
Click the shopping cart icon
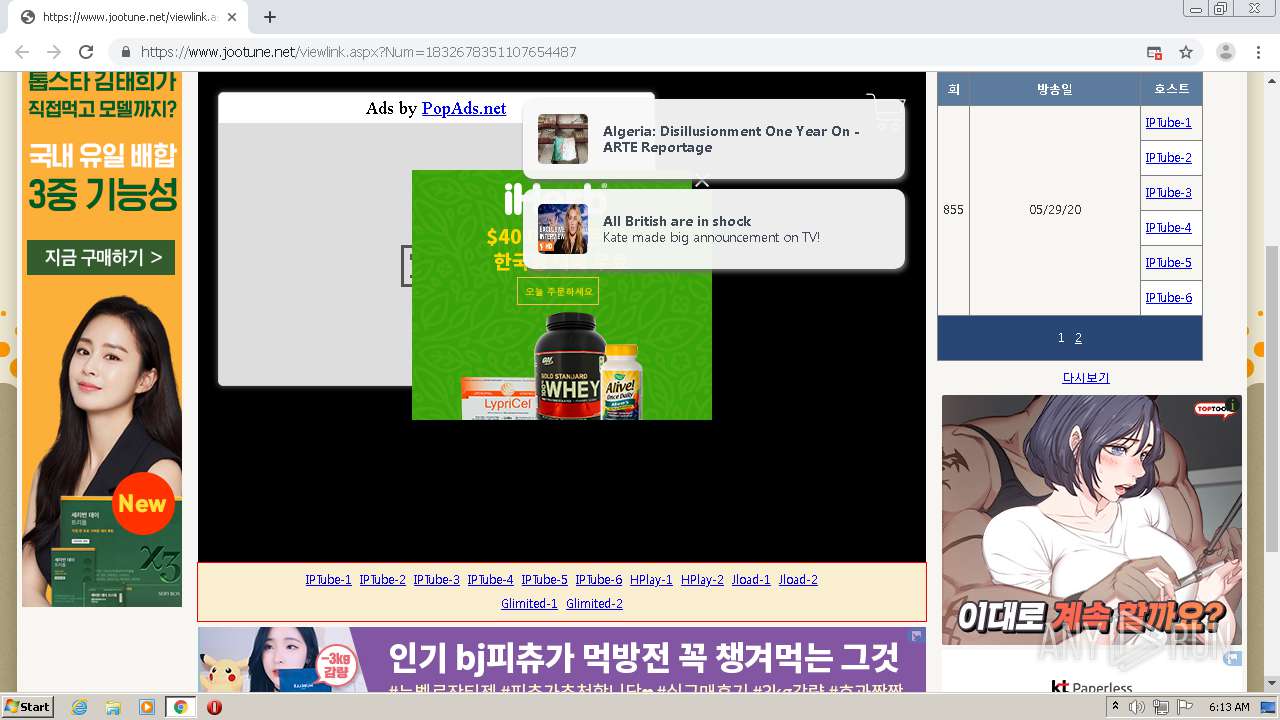(885, 112)
